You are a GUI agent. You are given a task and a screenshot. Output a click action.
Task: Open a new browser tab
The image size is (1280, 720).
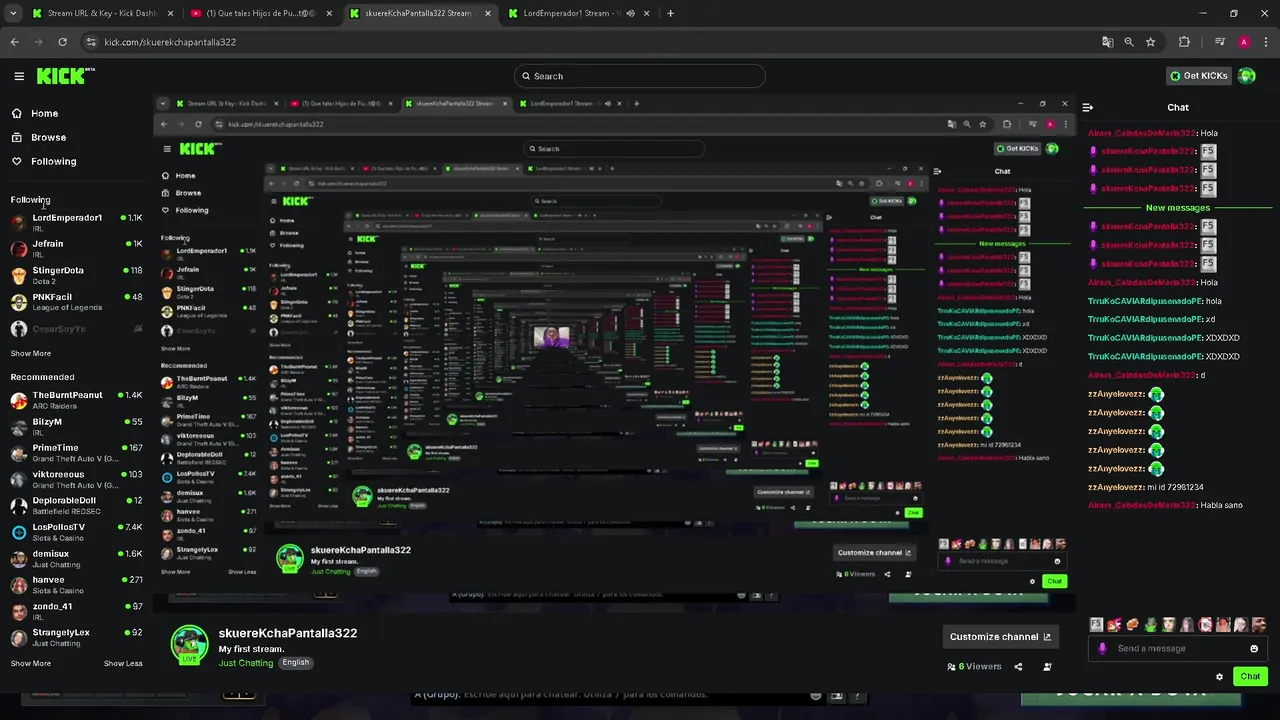coord(670,14)
